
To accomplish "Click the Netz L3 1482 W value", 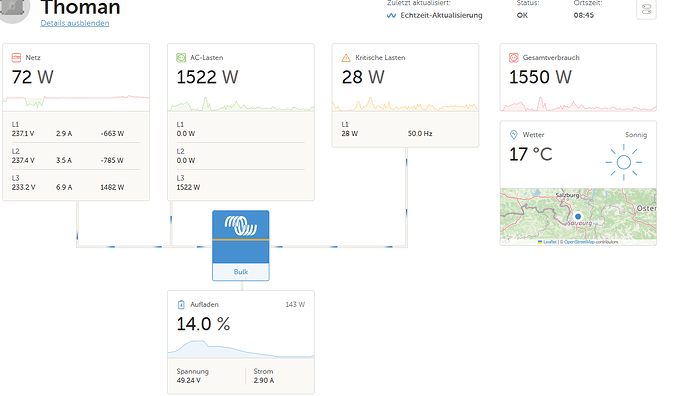I will (112, 187).
